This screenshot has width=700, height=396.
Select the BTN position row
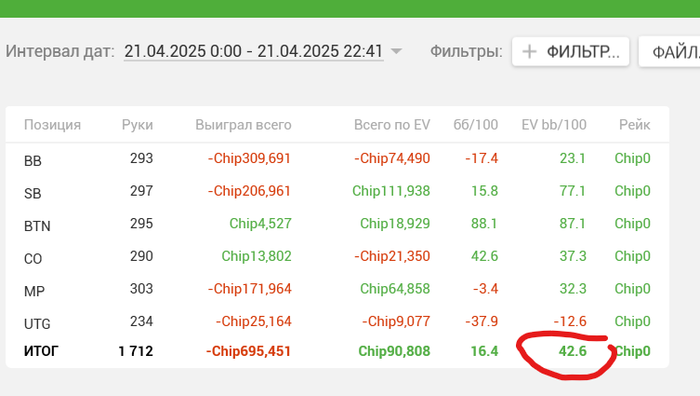(337, 224)
